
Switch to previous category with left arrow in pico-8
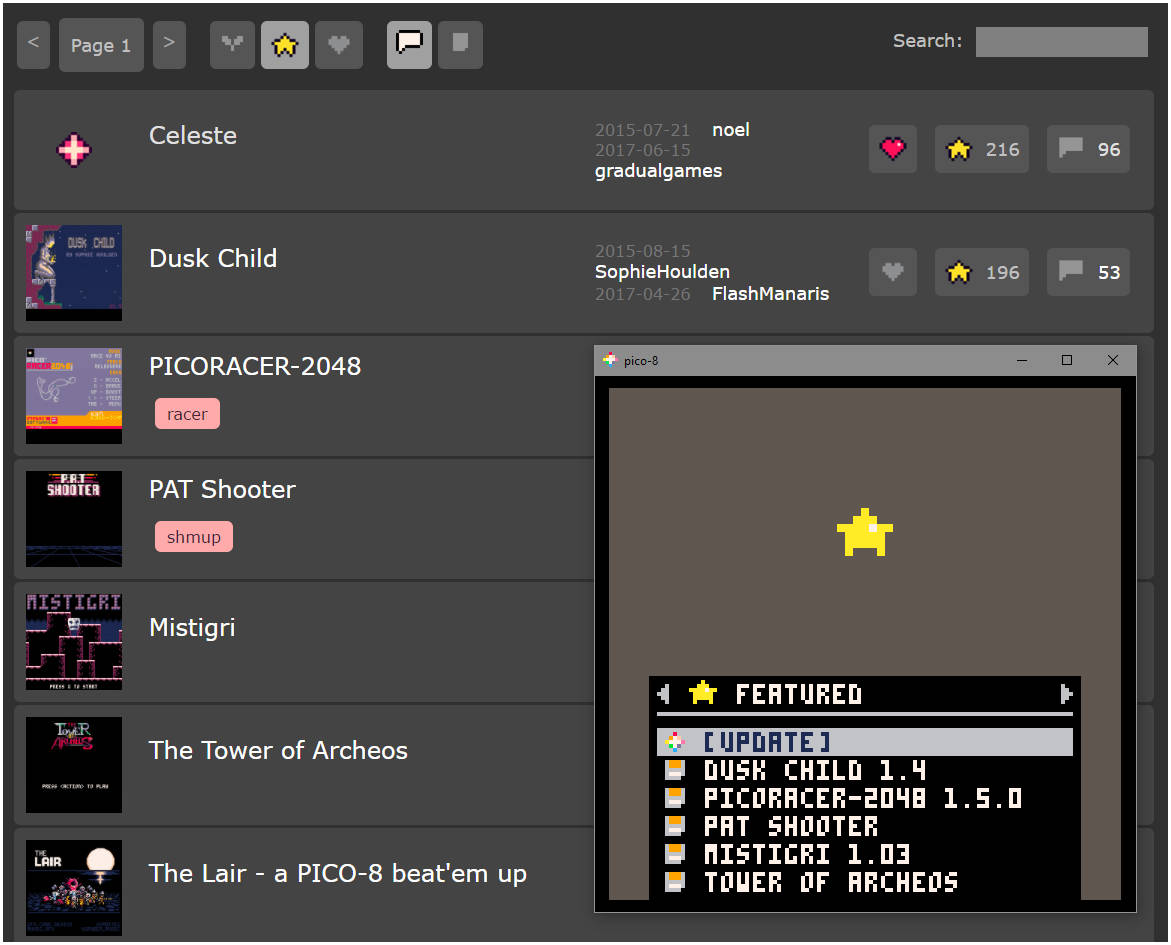[663, 694]
